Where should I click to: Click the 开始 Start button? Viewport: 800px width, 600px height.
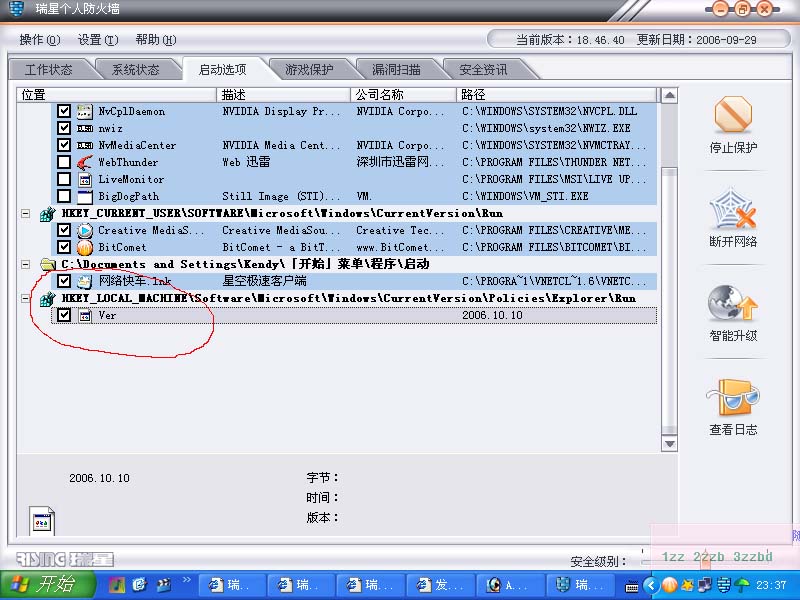(47, 585)
